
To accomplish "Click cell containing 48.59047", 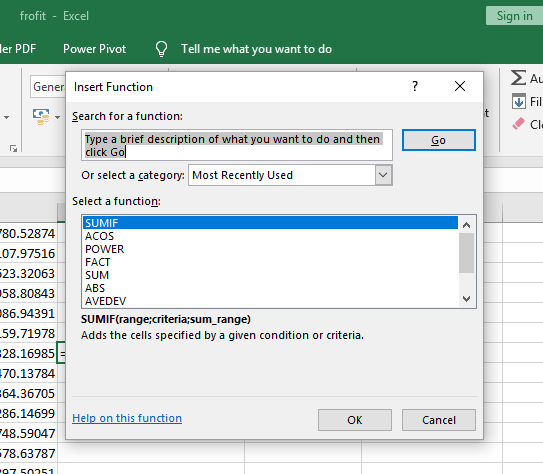I will tap(28, 433).
